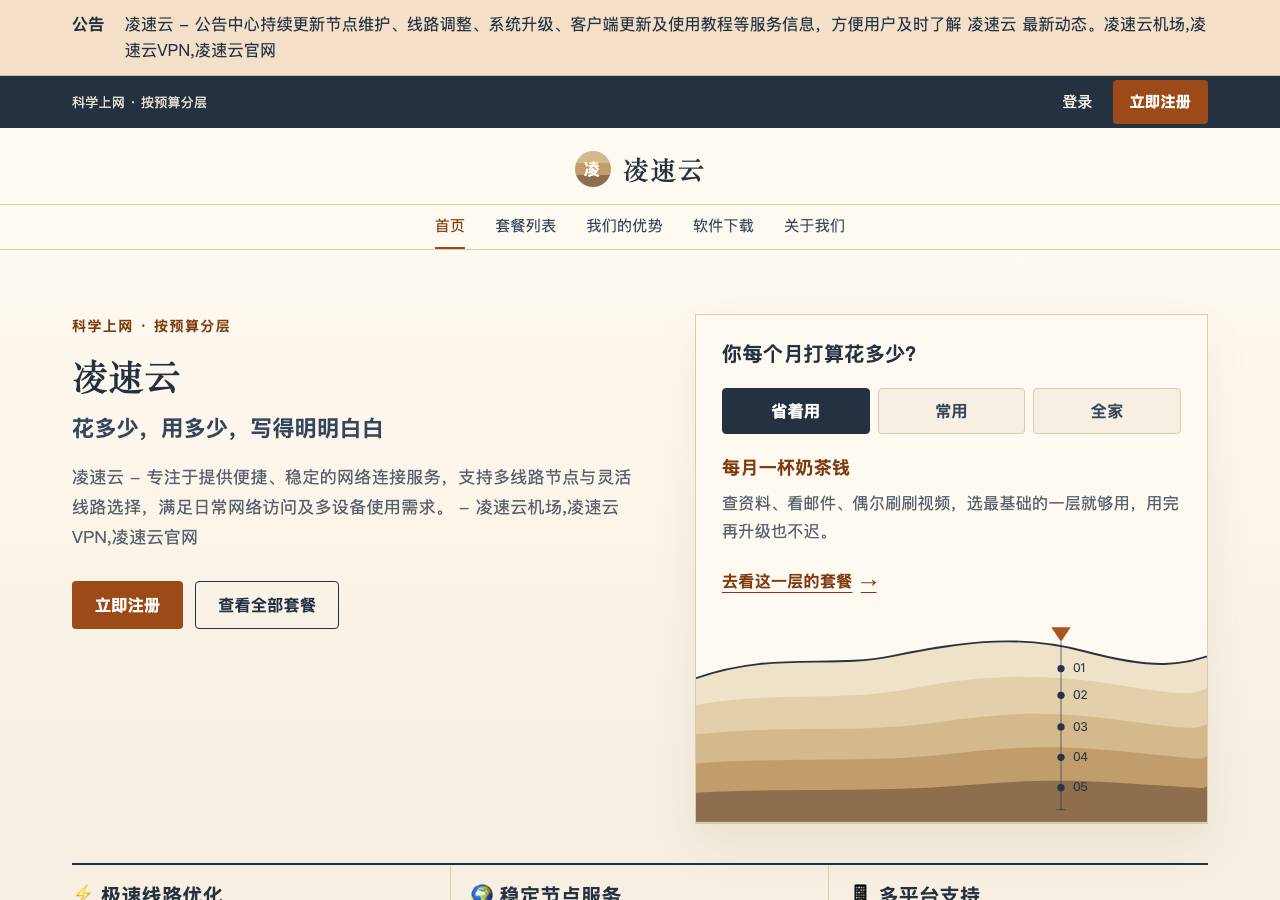Screen dimensions: 1280x900
Task: Click the 凌速云 site title beside the logo
Action: click(x=664, y=170)
